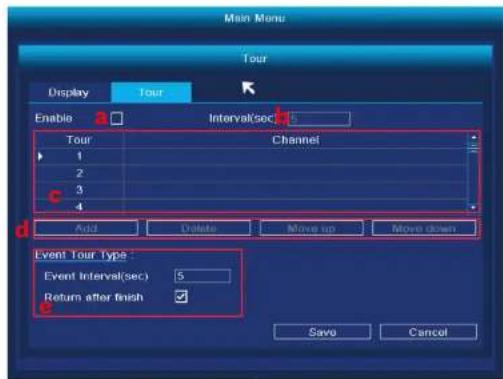Click the Move up button
The image size is (503, 379).
[311, 228]
